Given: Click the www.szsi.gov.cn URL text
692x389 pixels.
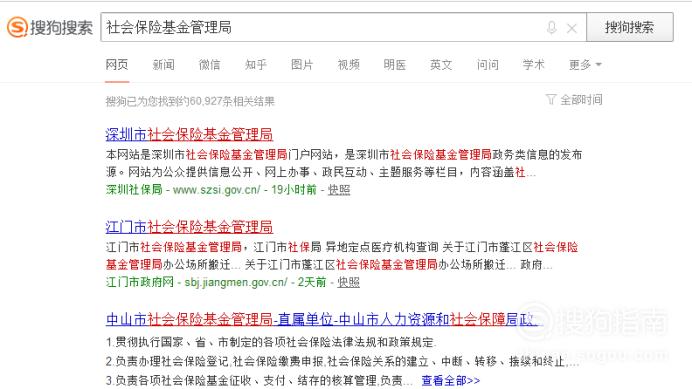Looking at the screenshot, I should coord(217,190).
